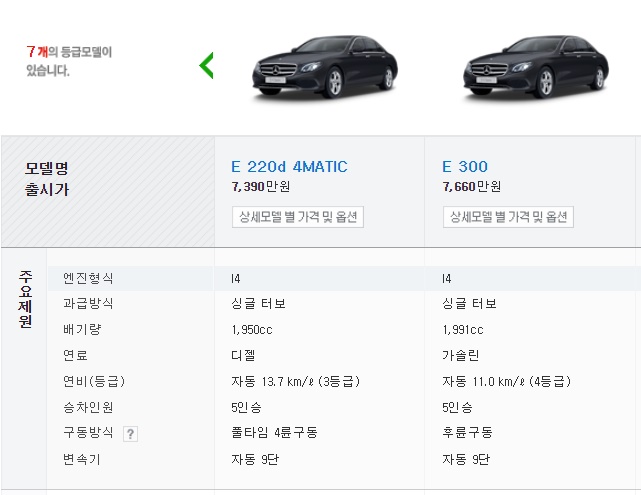
Task: Click the 7,390만원 price text
Action: pos(261,186)
